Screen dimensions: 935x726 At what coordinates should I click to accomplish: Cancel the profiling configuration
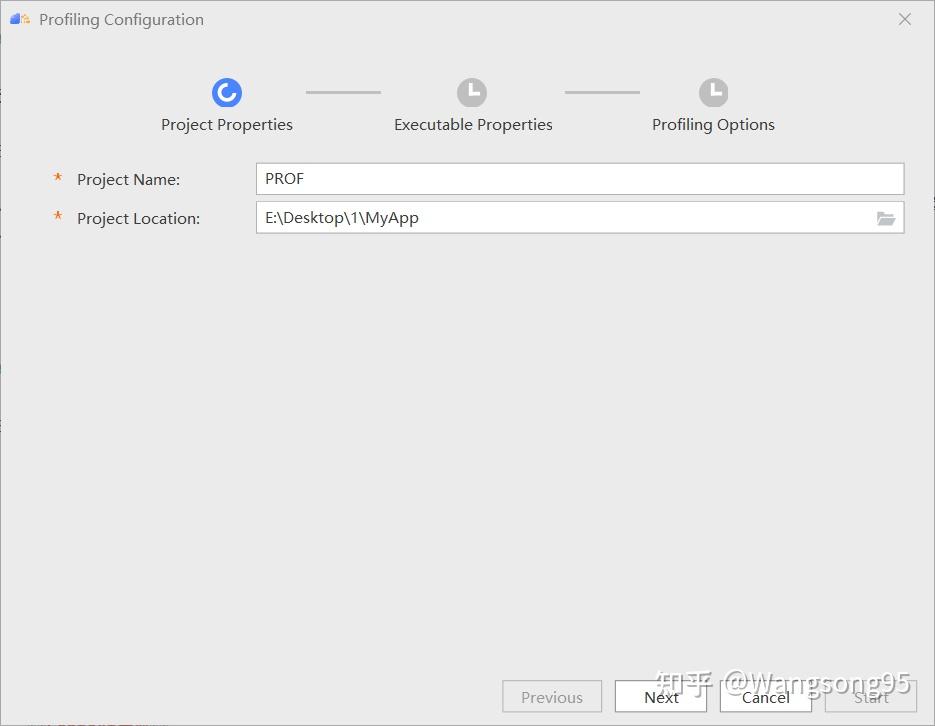[765, 697]
